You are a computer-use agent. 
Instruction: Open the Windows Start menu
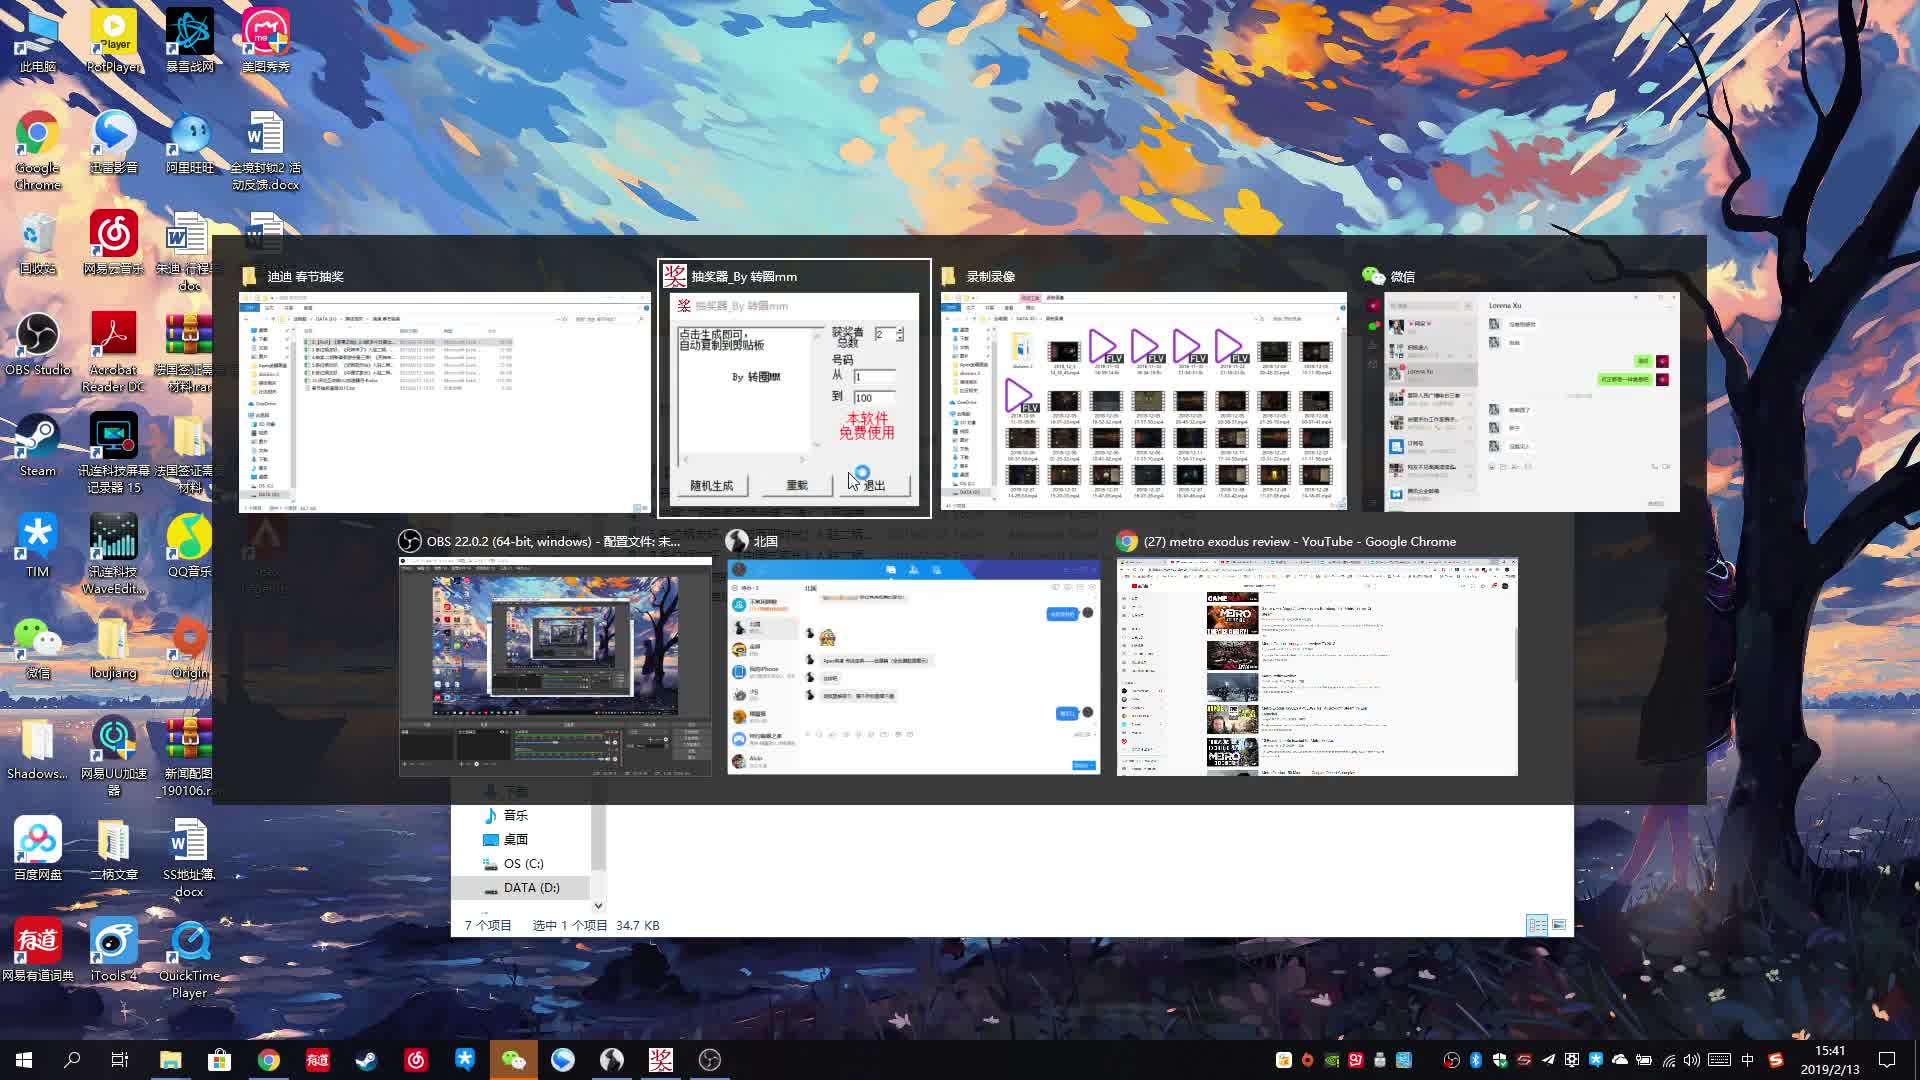(x=24, y=1060)
